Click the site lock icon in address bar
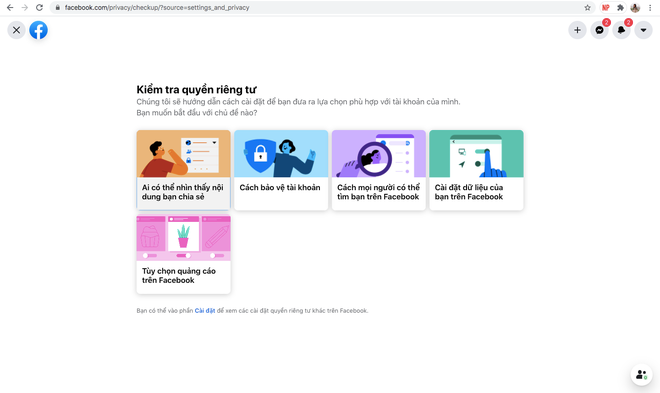This screenshot has height=393, width=660. (58, 8)
